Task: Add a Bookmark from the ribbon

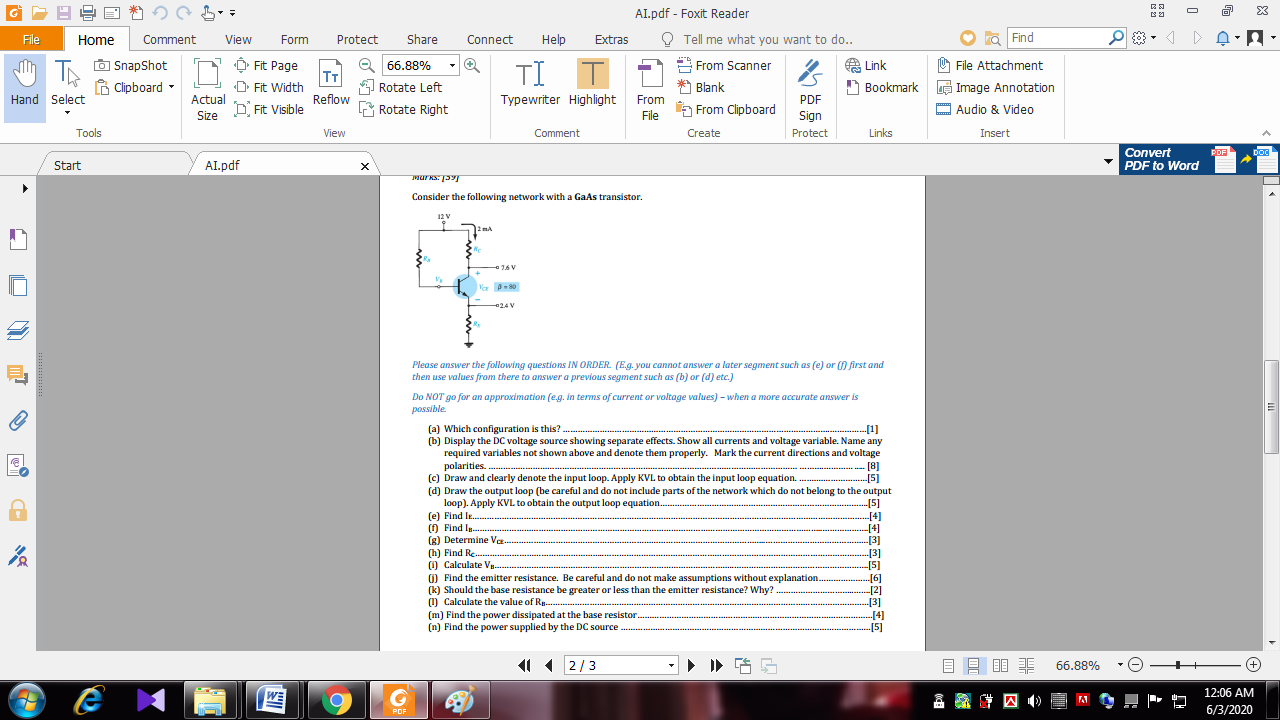Action: (882, 87)
